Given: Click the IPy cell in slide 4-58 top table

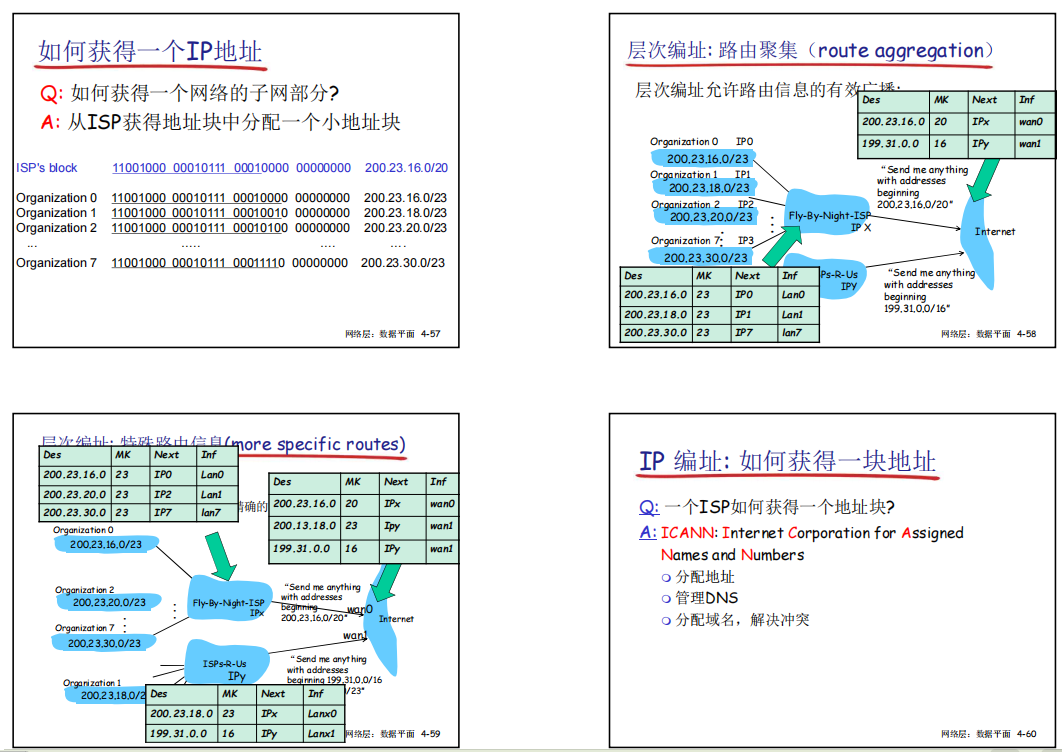Looking at the screenshot, I should tap(990, 144).
